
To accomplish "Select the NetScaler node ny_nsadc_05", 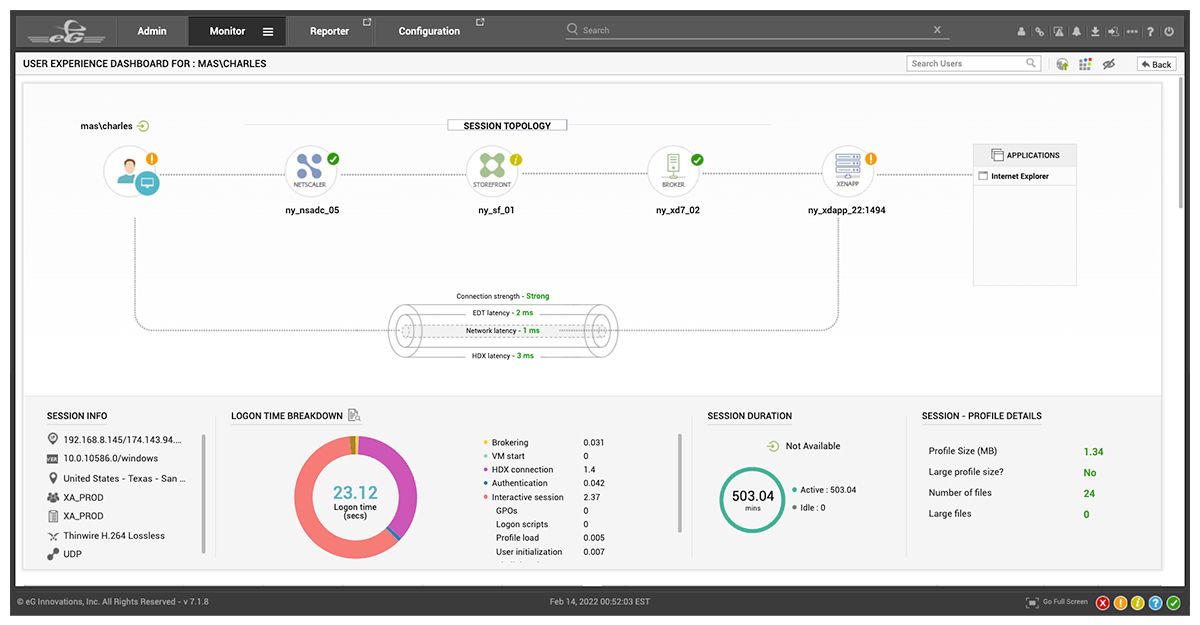I will (309, 171).
